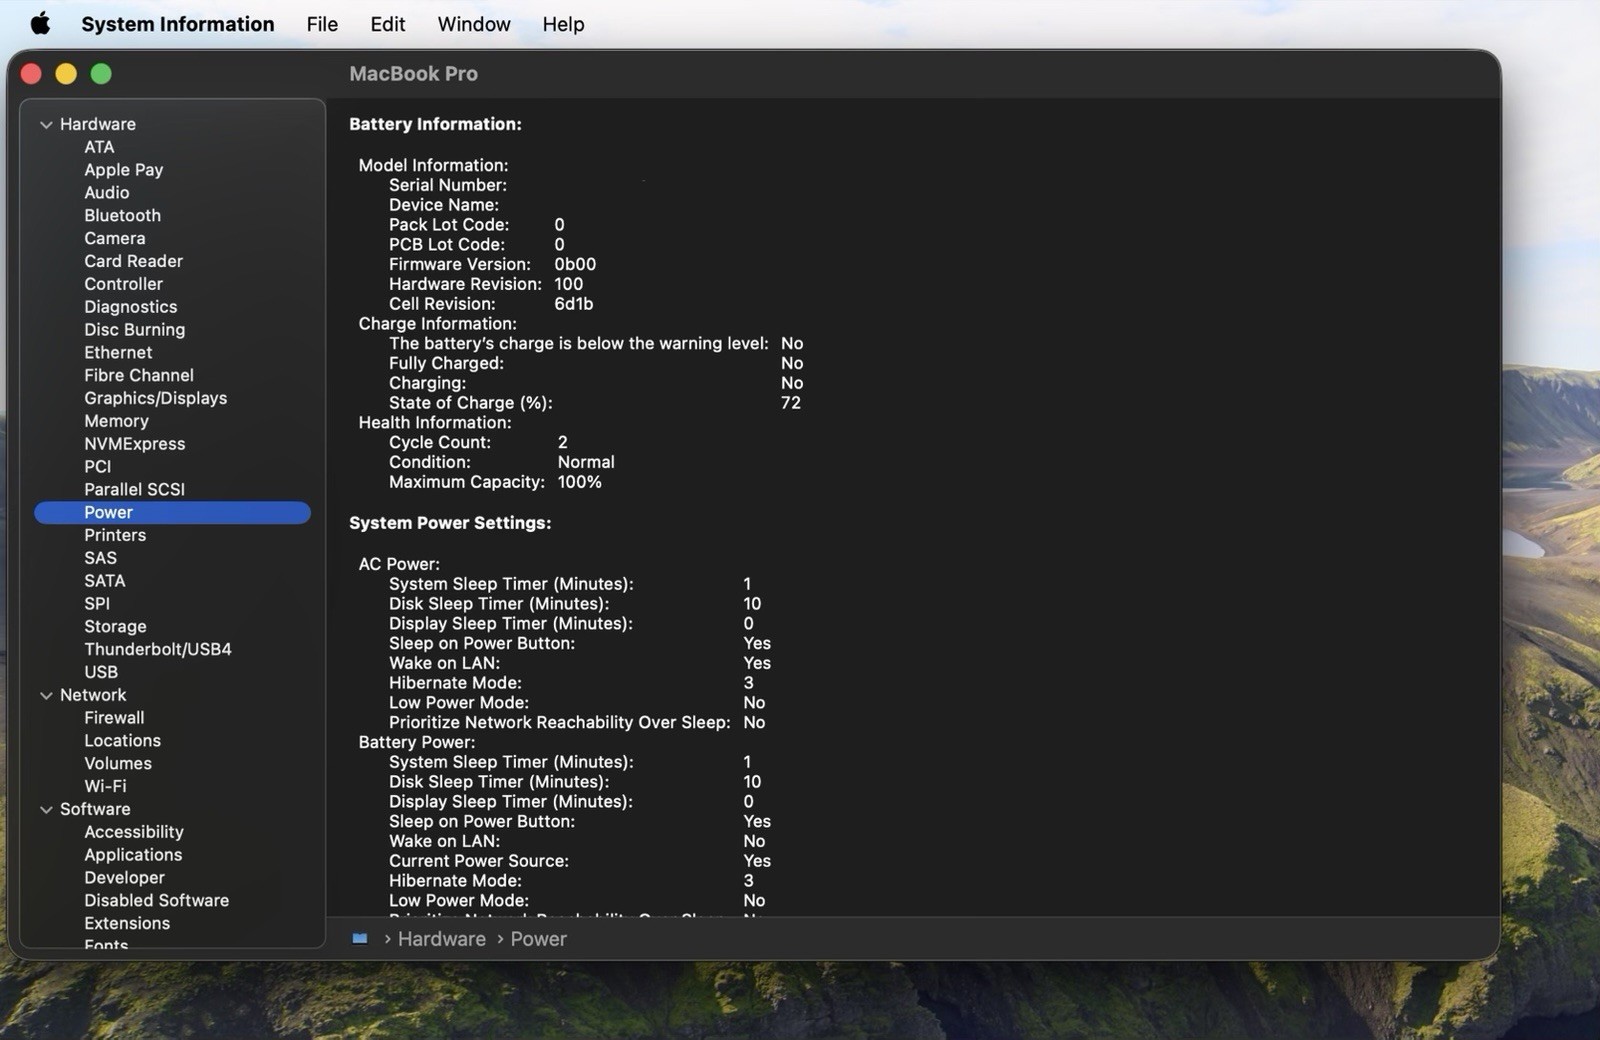Select Parallel SCSI in the sidebar

(x=135, y=490)
